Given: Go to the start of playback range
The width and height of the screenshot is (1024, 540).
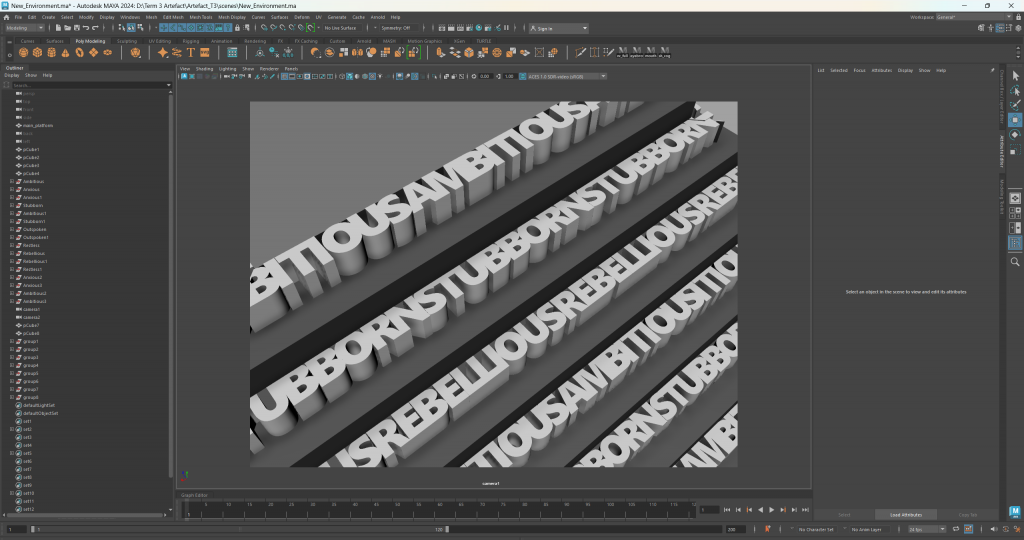Looking at the screenshot, I should point(727,510).
